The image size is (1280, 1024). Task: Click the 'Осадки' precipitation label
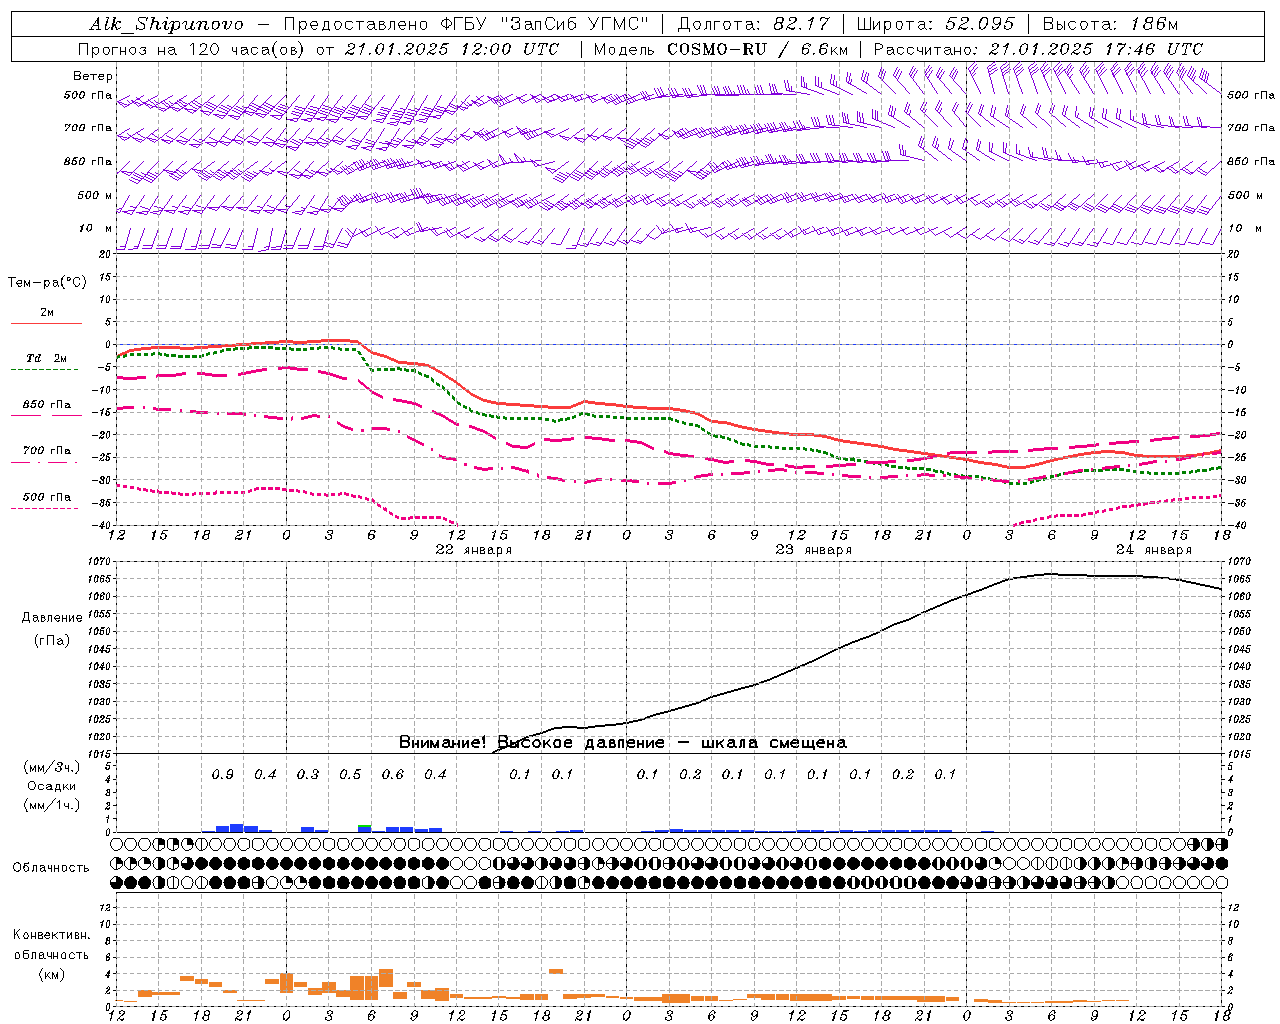coord(52,786)
